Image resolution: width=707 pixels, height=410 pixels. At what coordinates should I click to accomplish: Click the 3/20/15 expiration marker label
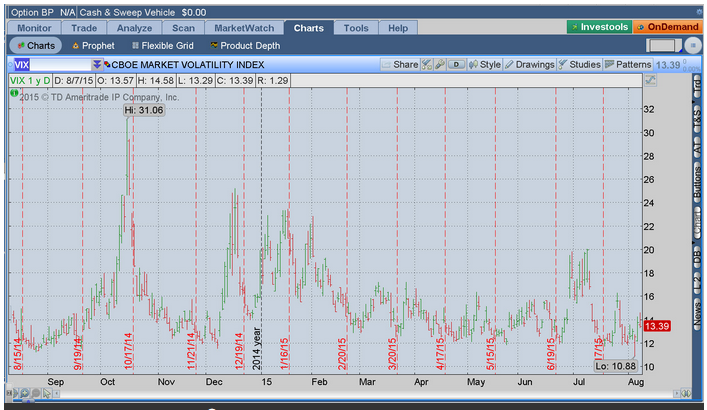[x=392, y=354]
